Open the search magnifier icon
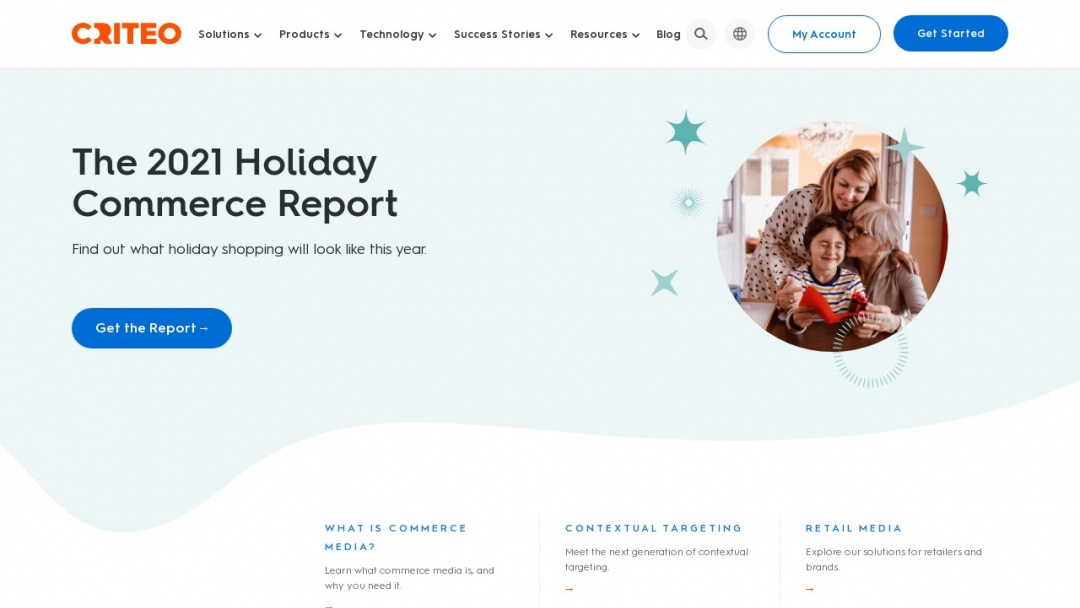This screenshot has height=608, width=1080. click(x=700, y=33)
